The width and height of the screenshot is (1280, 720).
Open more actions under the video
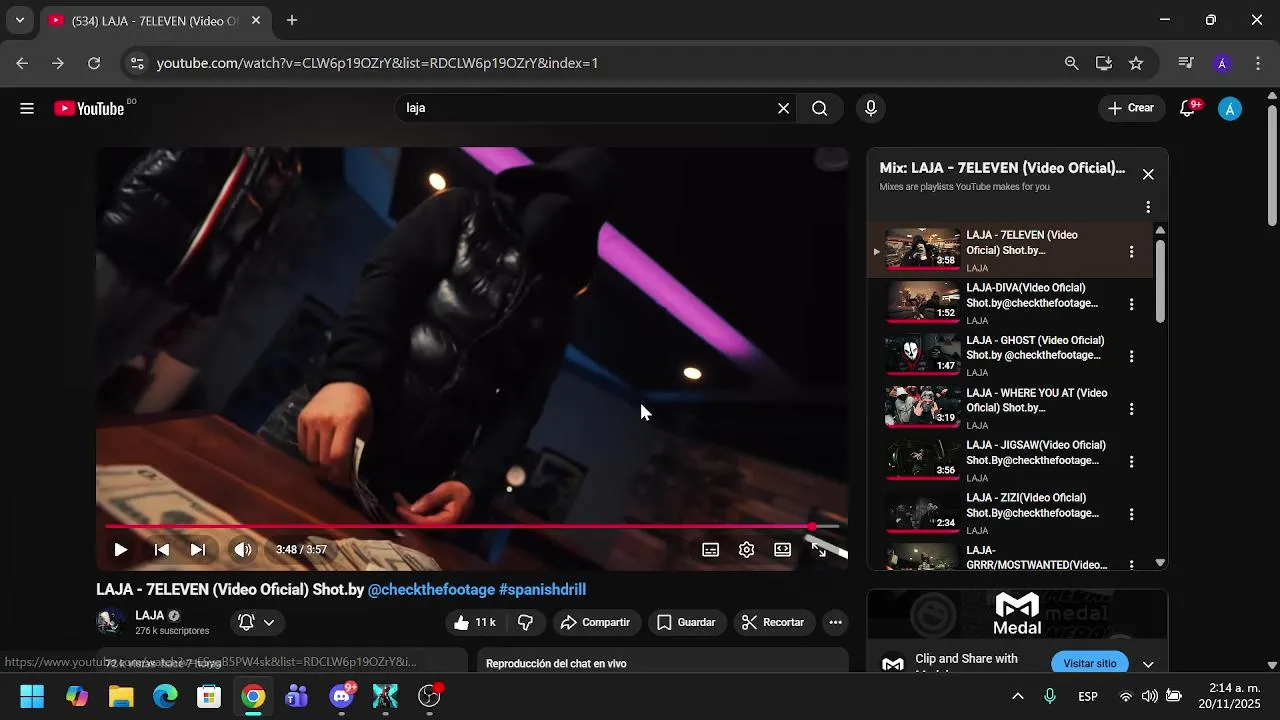pos(835,622)
